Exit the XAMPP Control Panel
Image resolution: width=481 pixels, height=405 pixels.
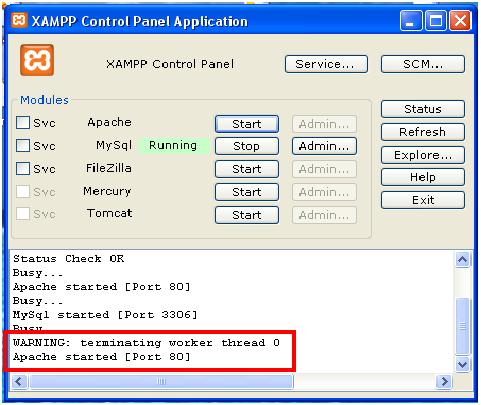coord(423,200)
